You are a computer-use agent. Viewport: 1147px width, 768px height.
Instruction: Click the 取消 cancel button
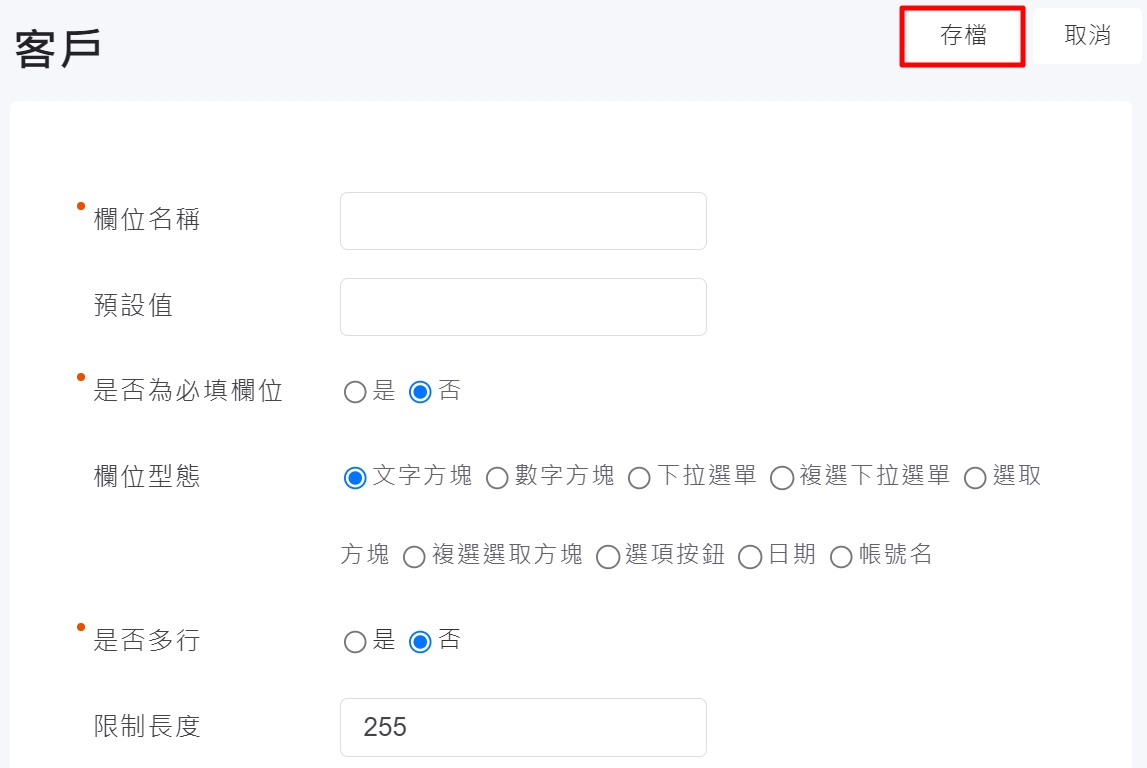click(1087, 36)
